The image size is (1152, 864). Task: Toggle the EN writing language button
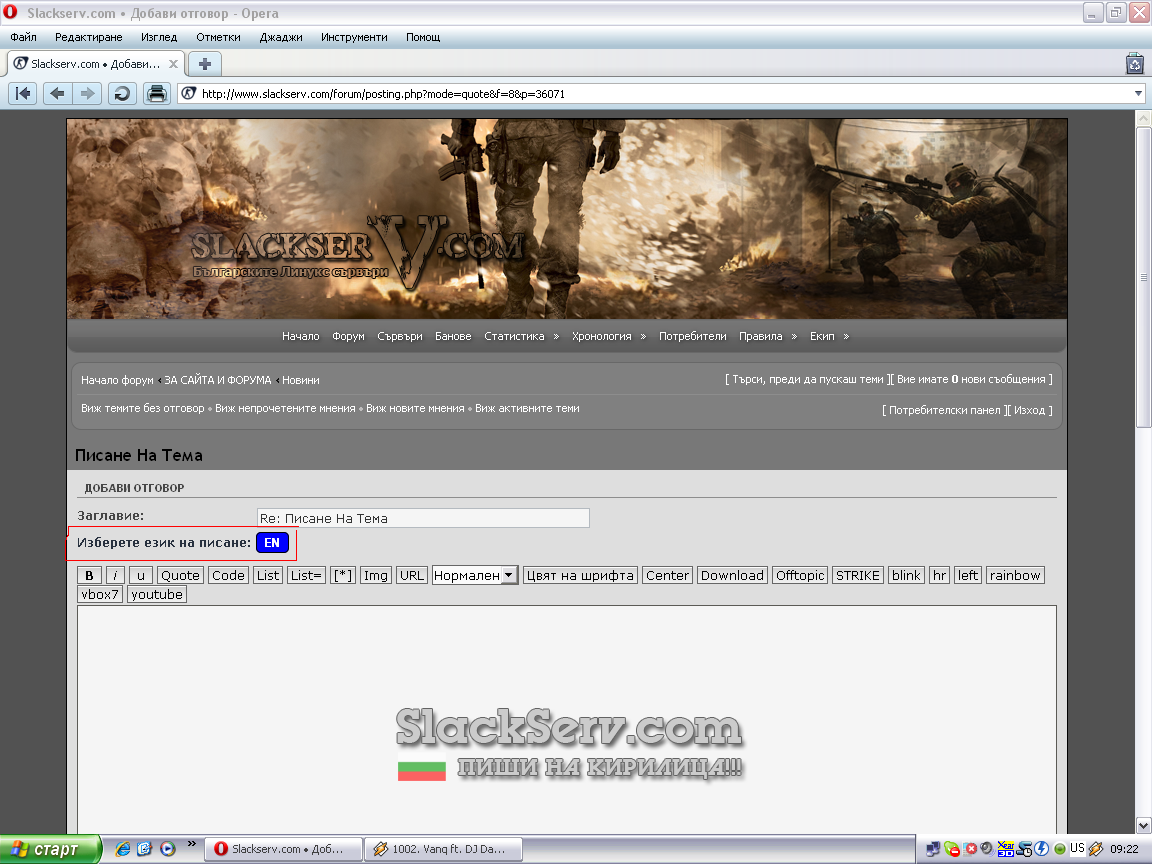pyautogui.click(x=272, y=543)
